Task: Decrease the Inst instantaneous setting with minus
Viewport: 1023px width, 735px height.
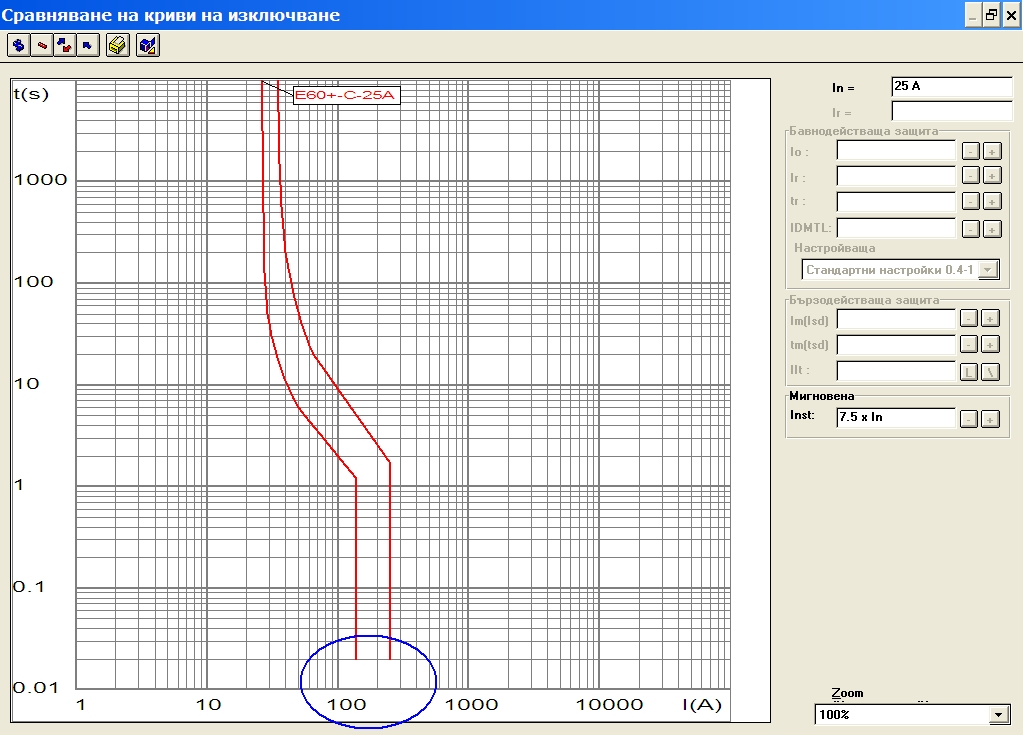Action: 969,419
